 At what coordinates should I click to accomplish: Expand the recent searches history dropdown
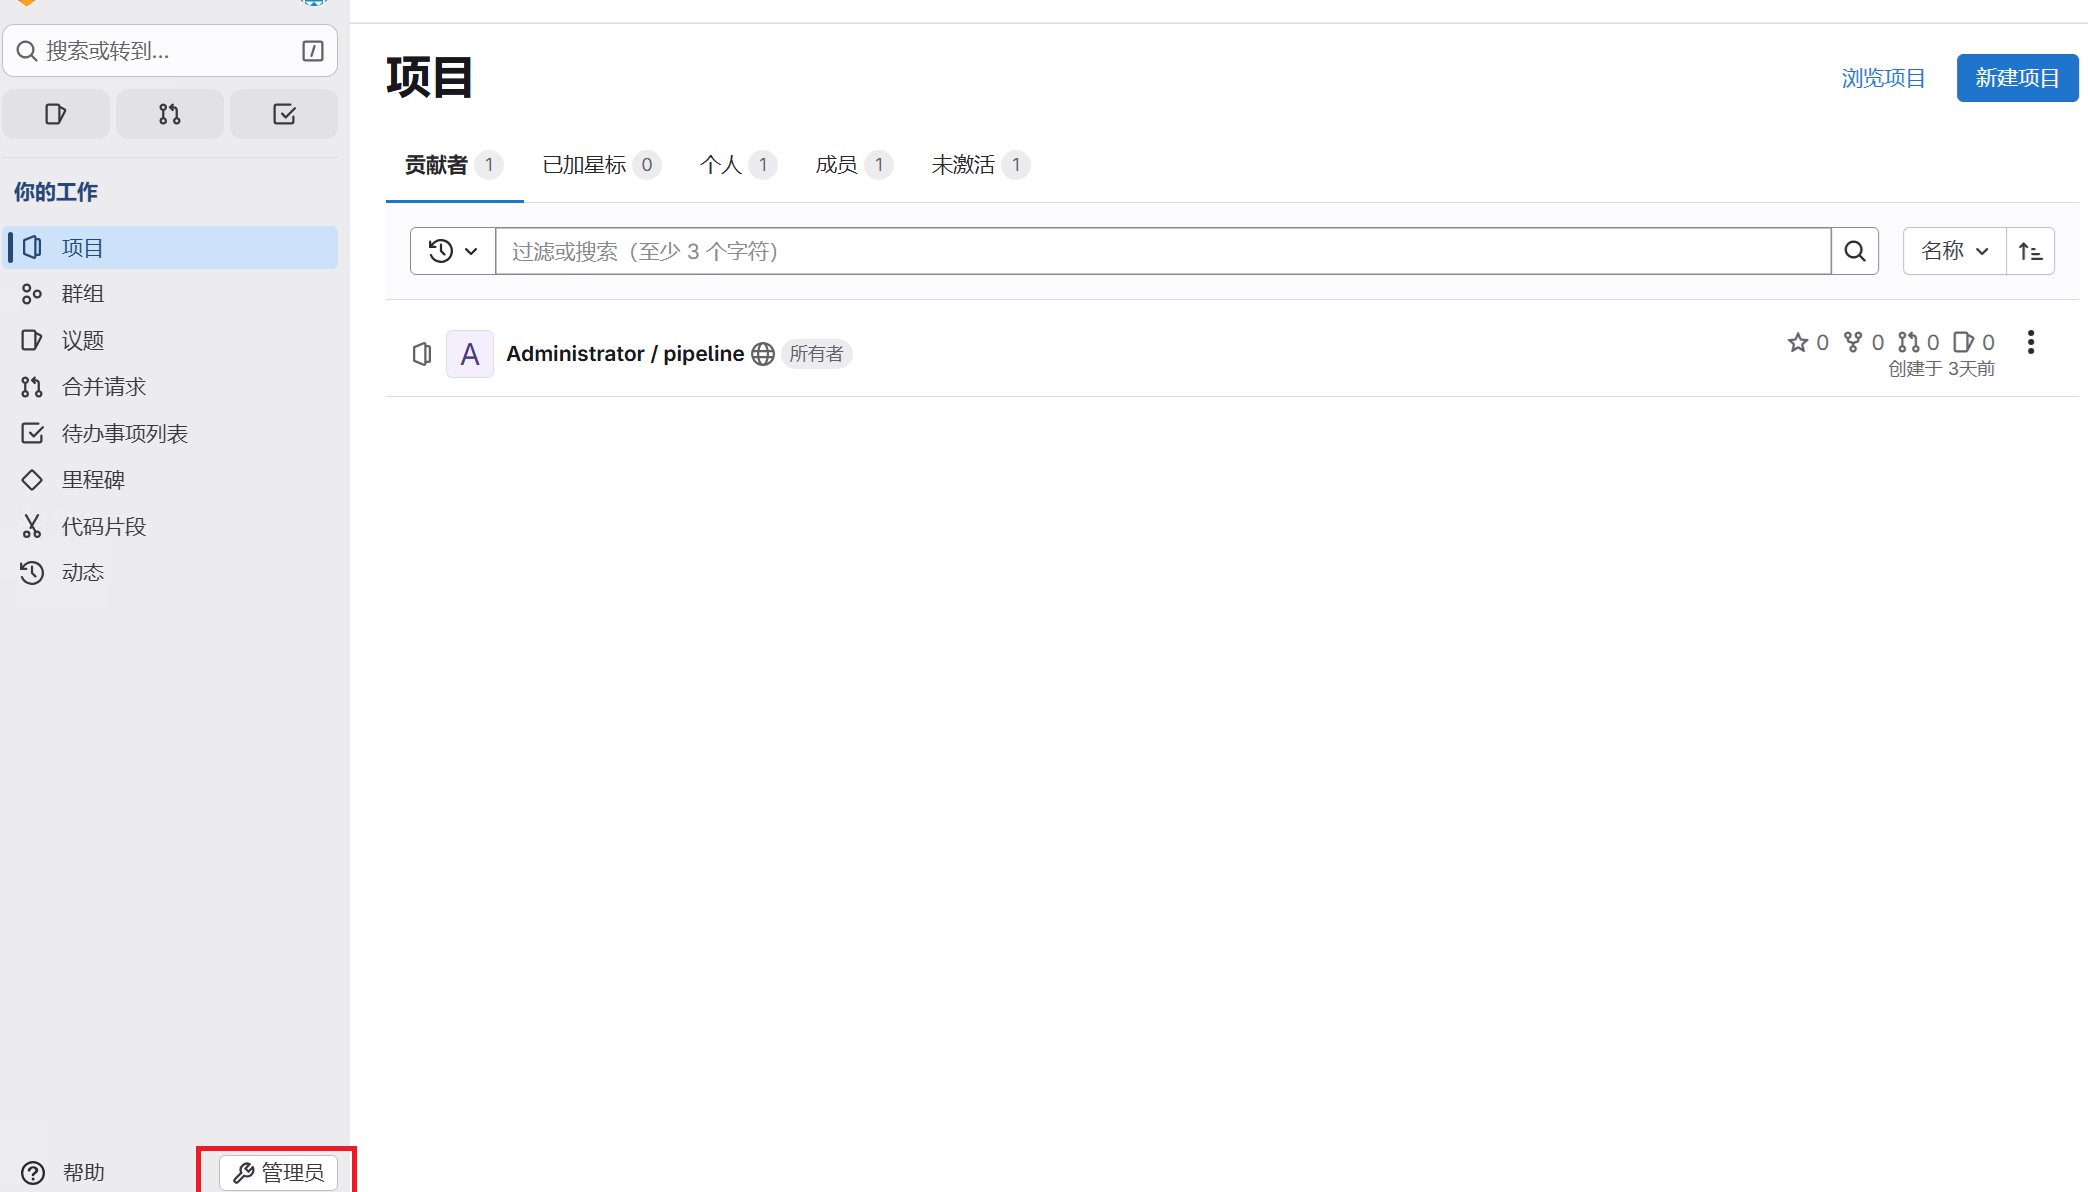pos(452,251)
